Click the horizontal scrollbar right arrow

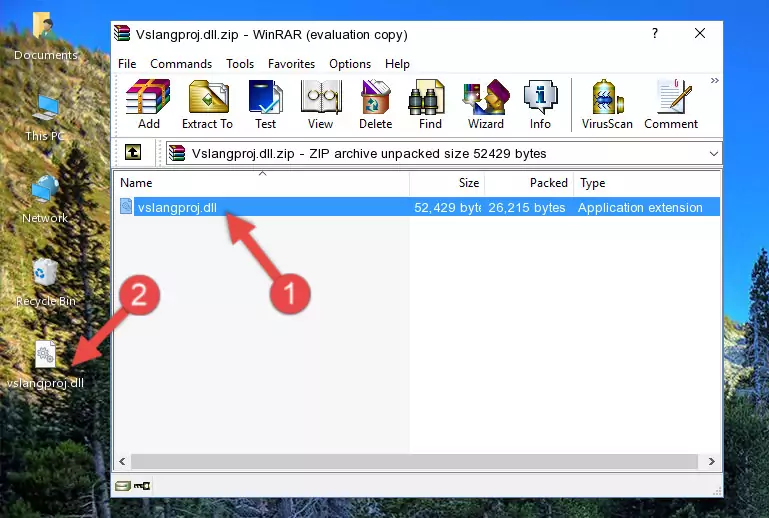[712, 461]
